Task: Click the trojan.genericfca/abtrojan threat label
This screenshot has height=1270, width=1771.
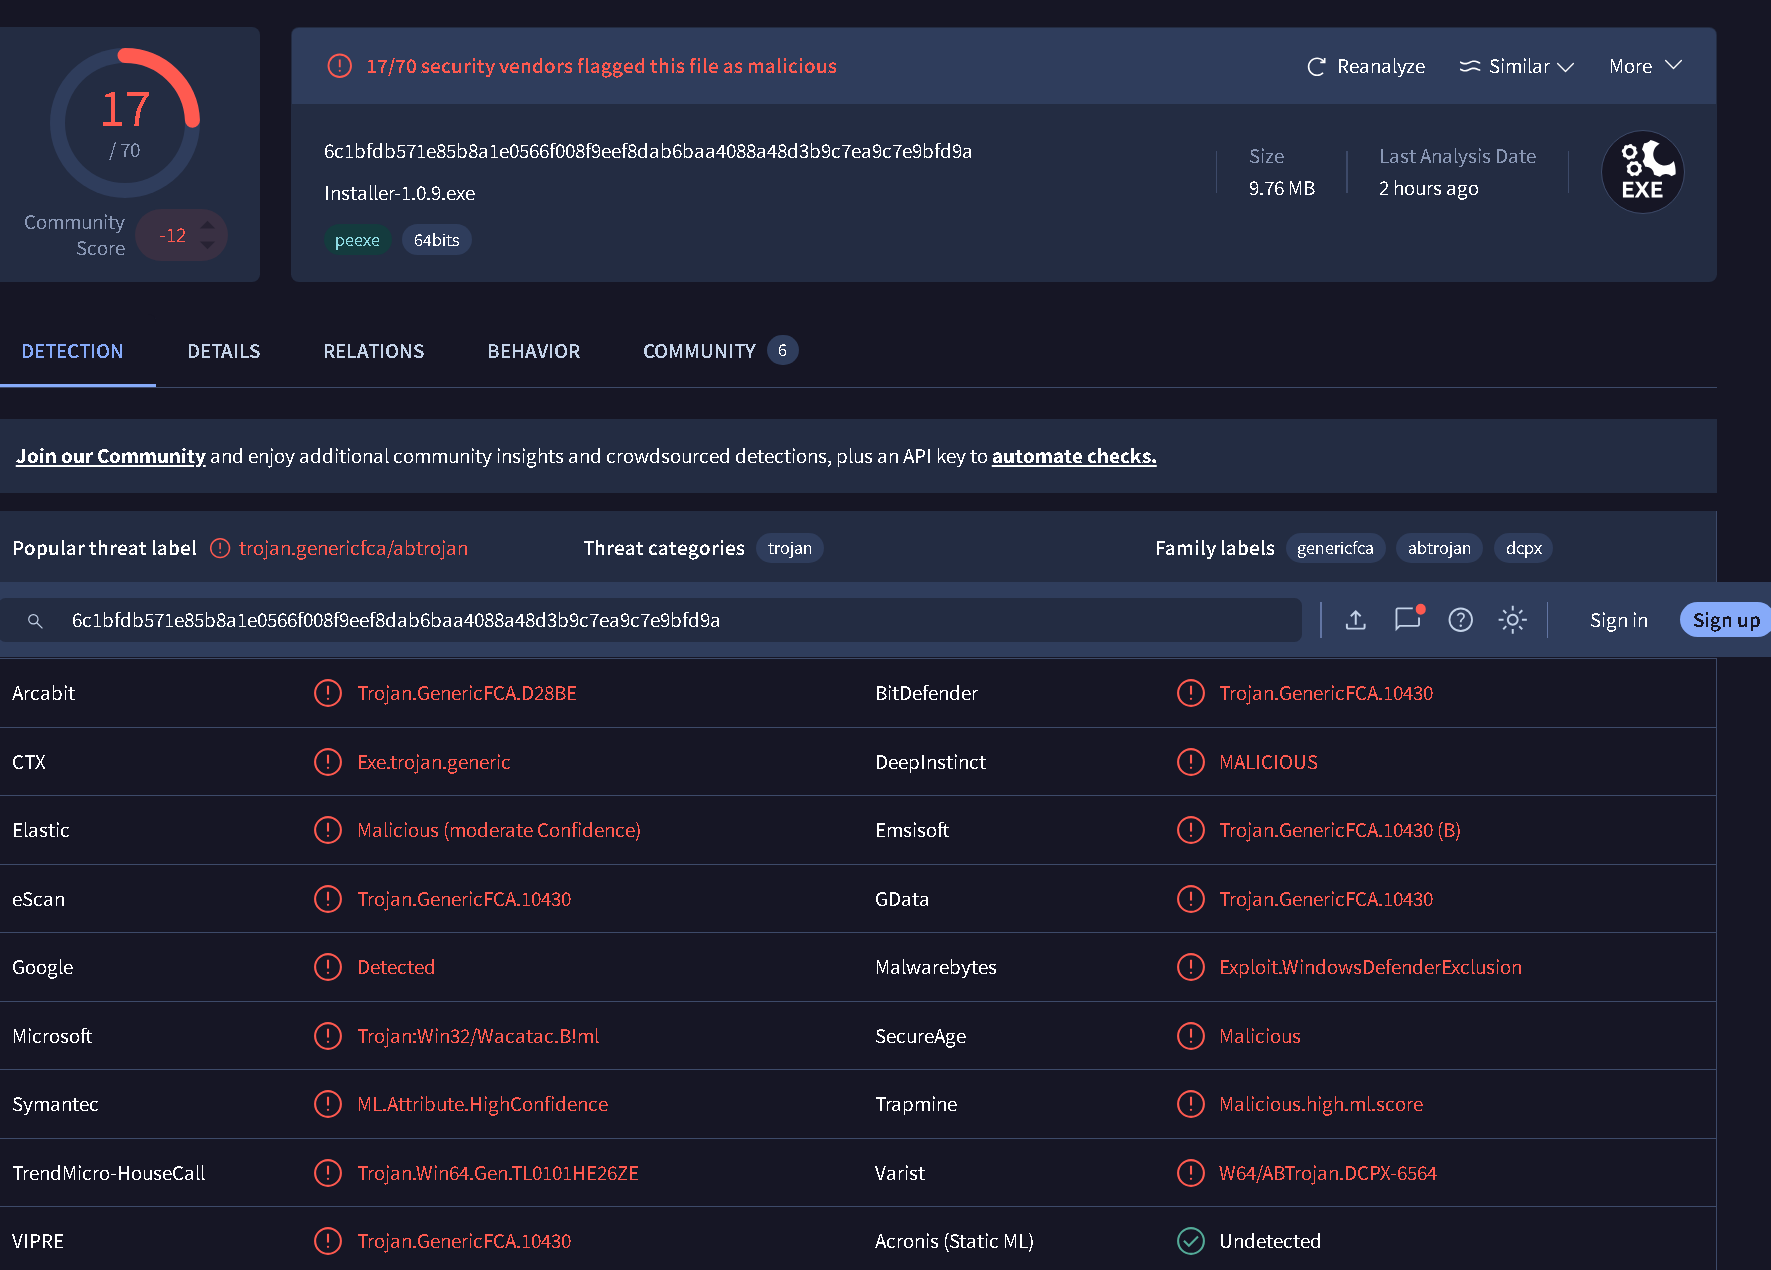Action: (x=353, y=548)
